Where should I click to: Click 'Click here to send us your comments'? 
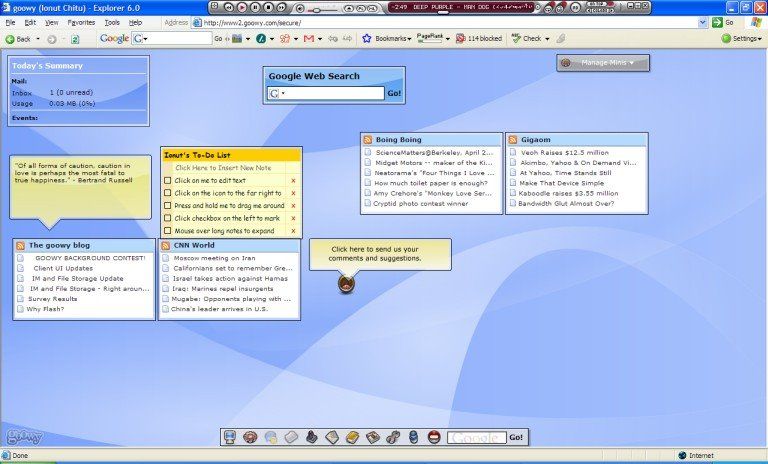click(x=375, y=254)
